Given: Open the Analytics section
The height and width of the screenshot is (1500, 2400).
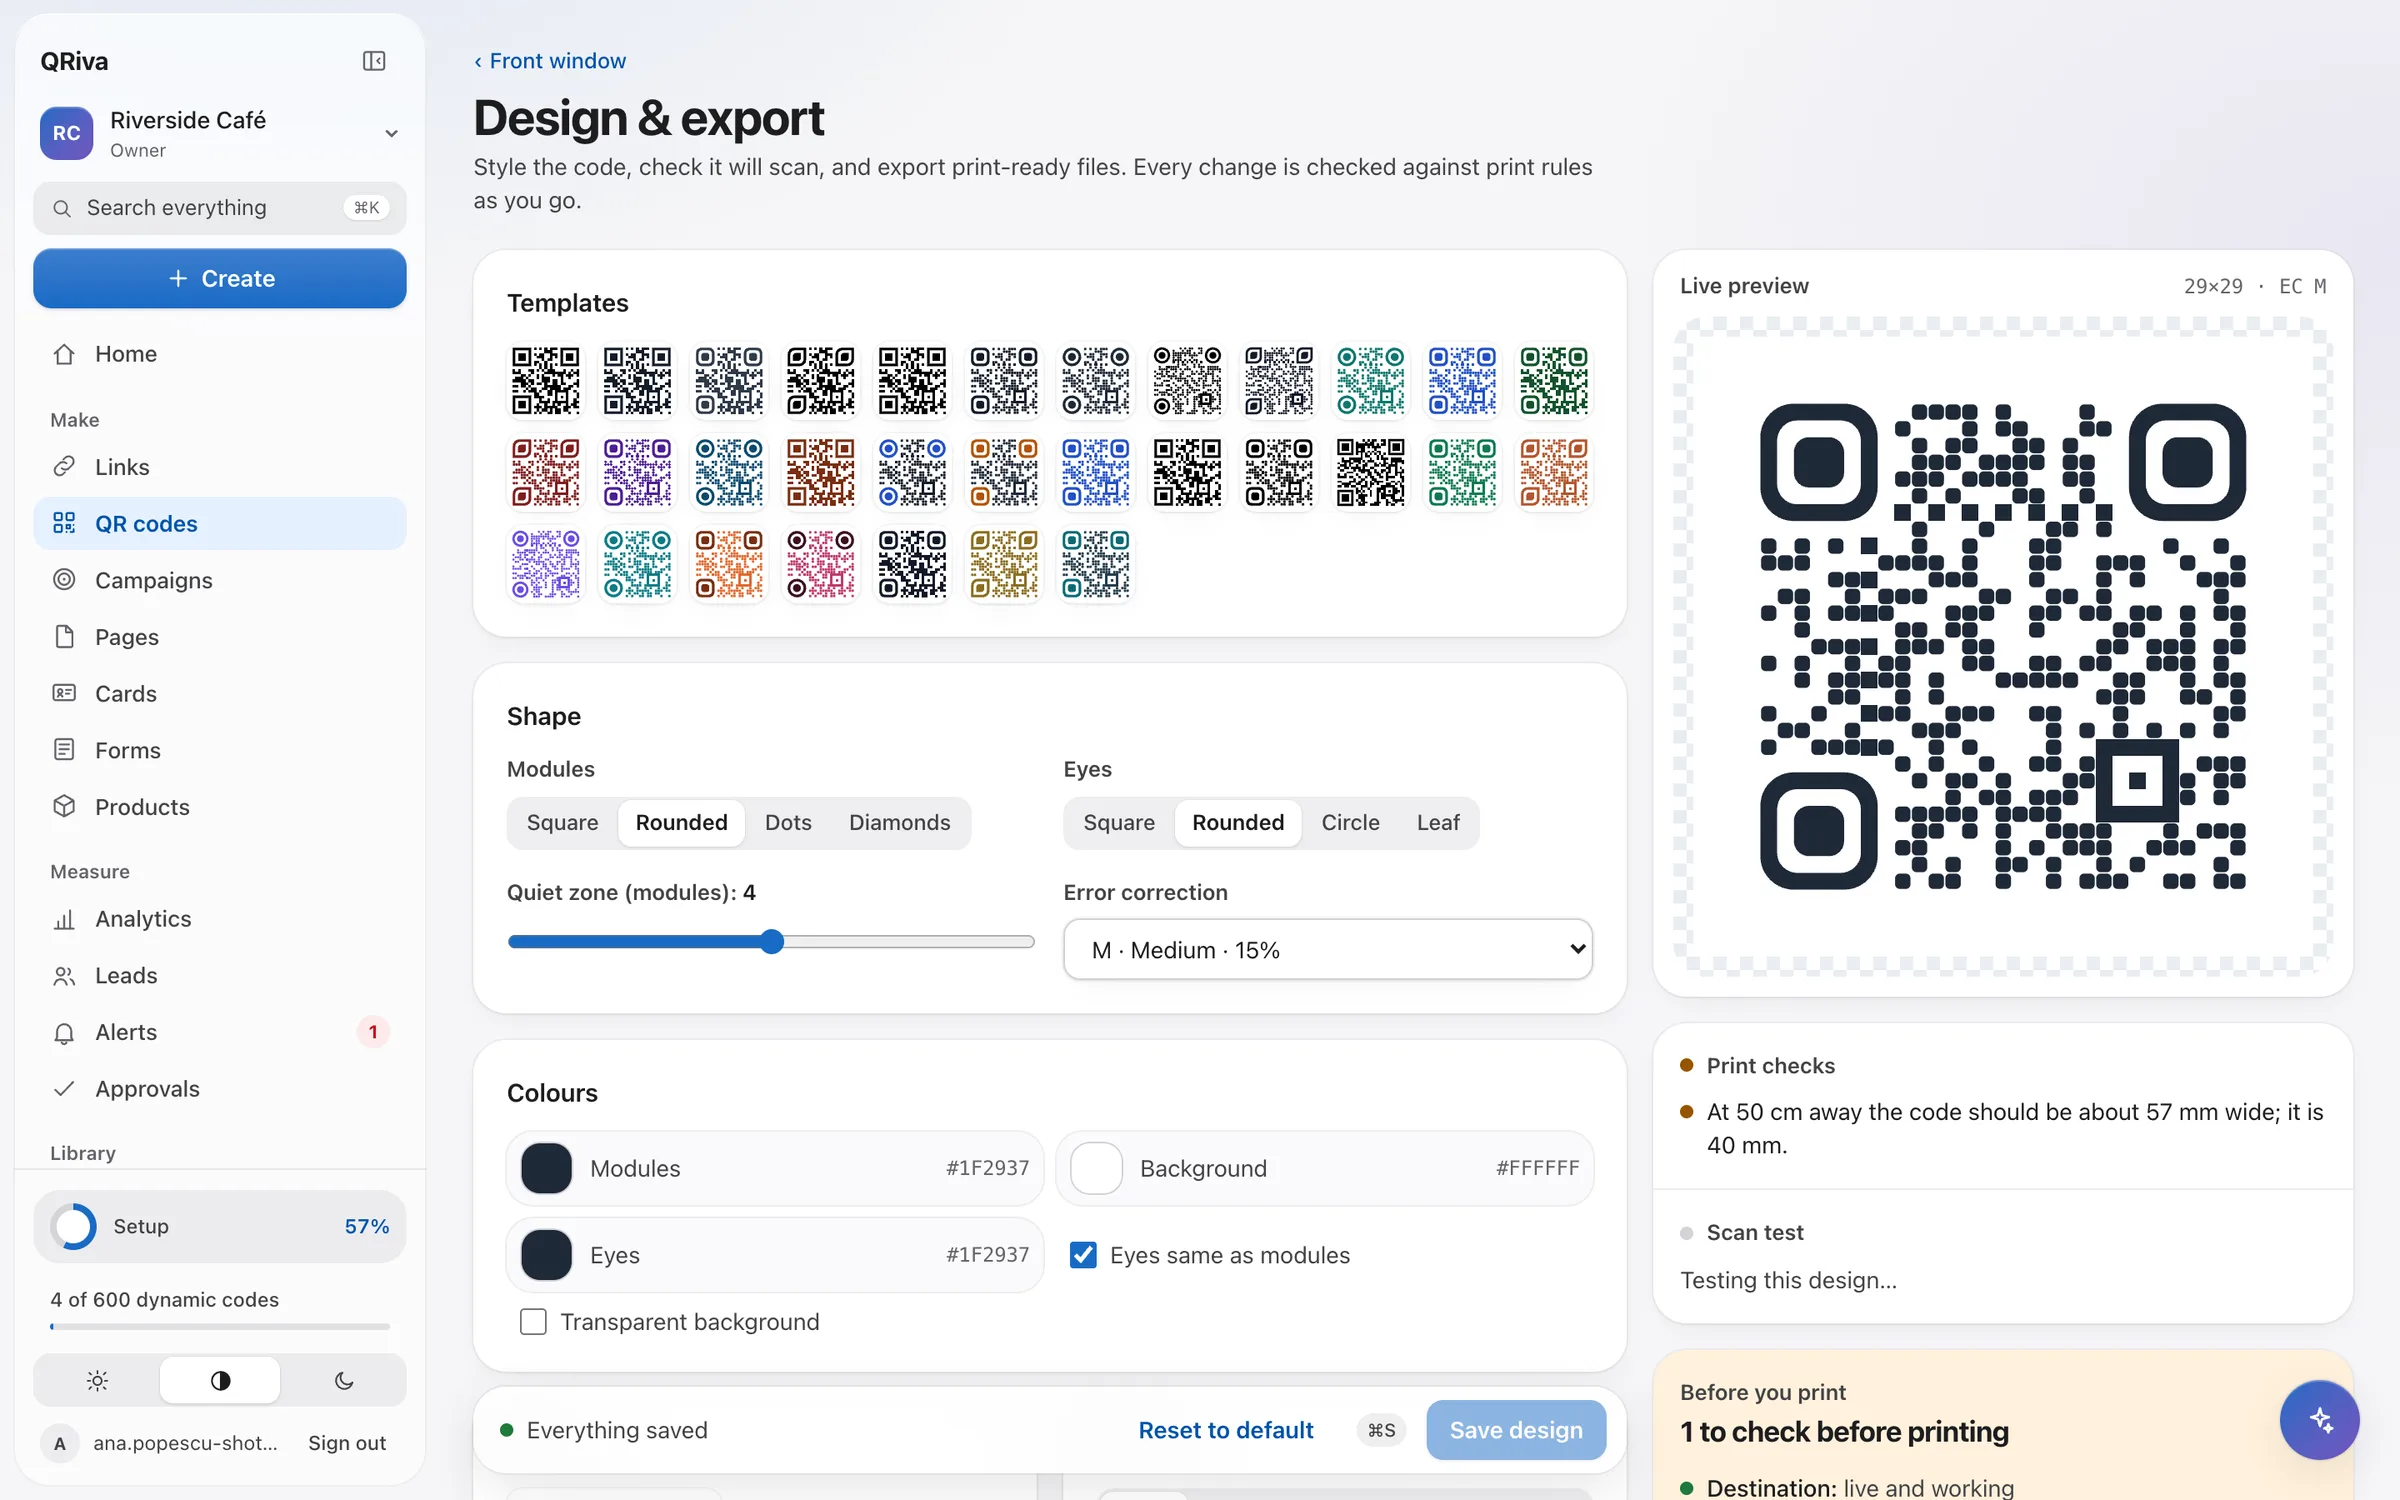Looking at the screenshot, I should [x=220, y=919].
